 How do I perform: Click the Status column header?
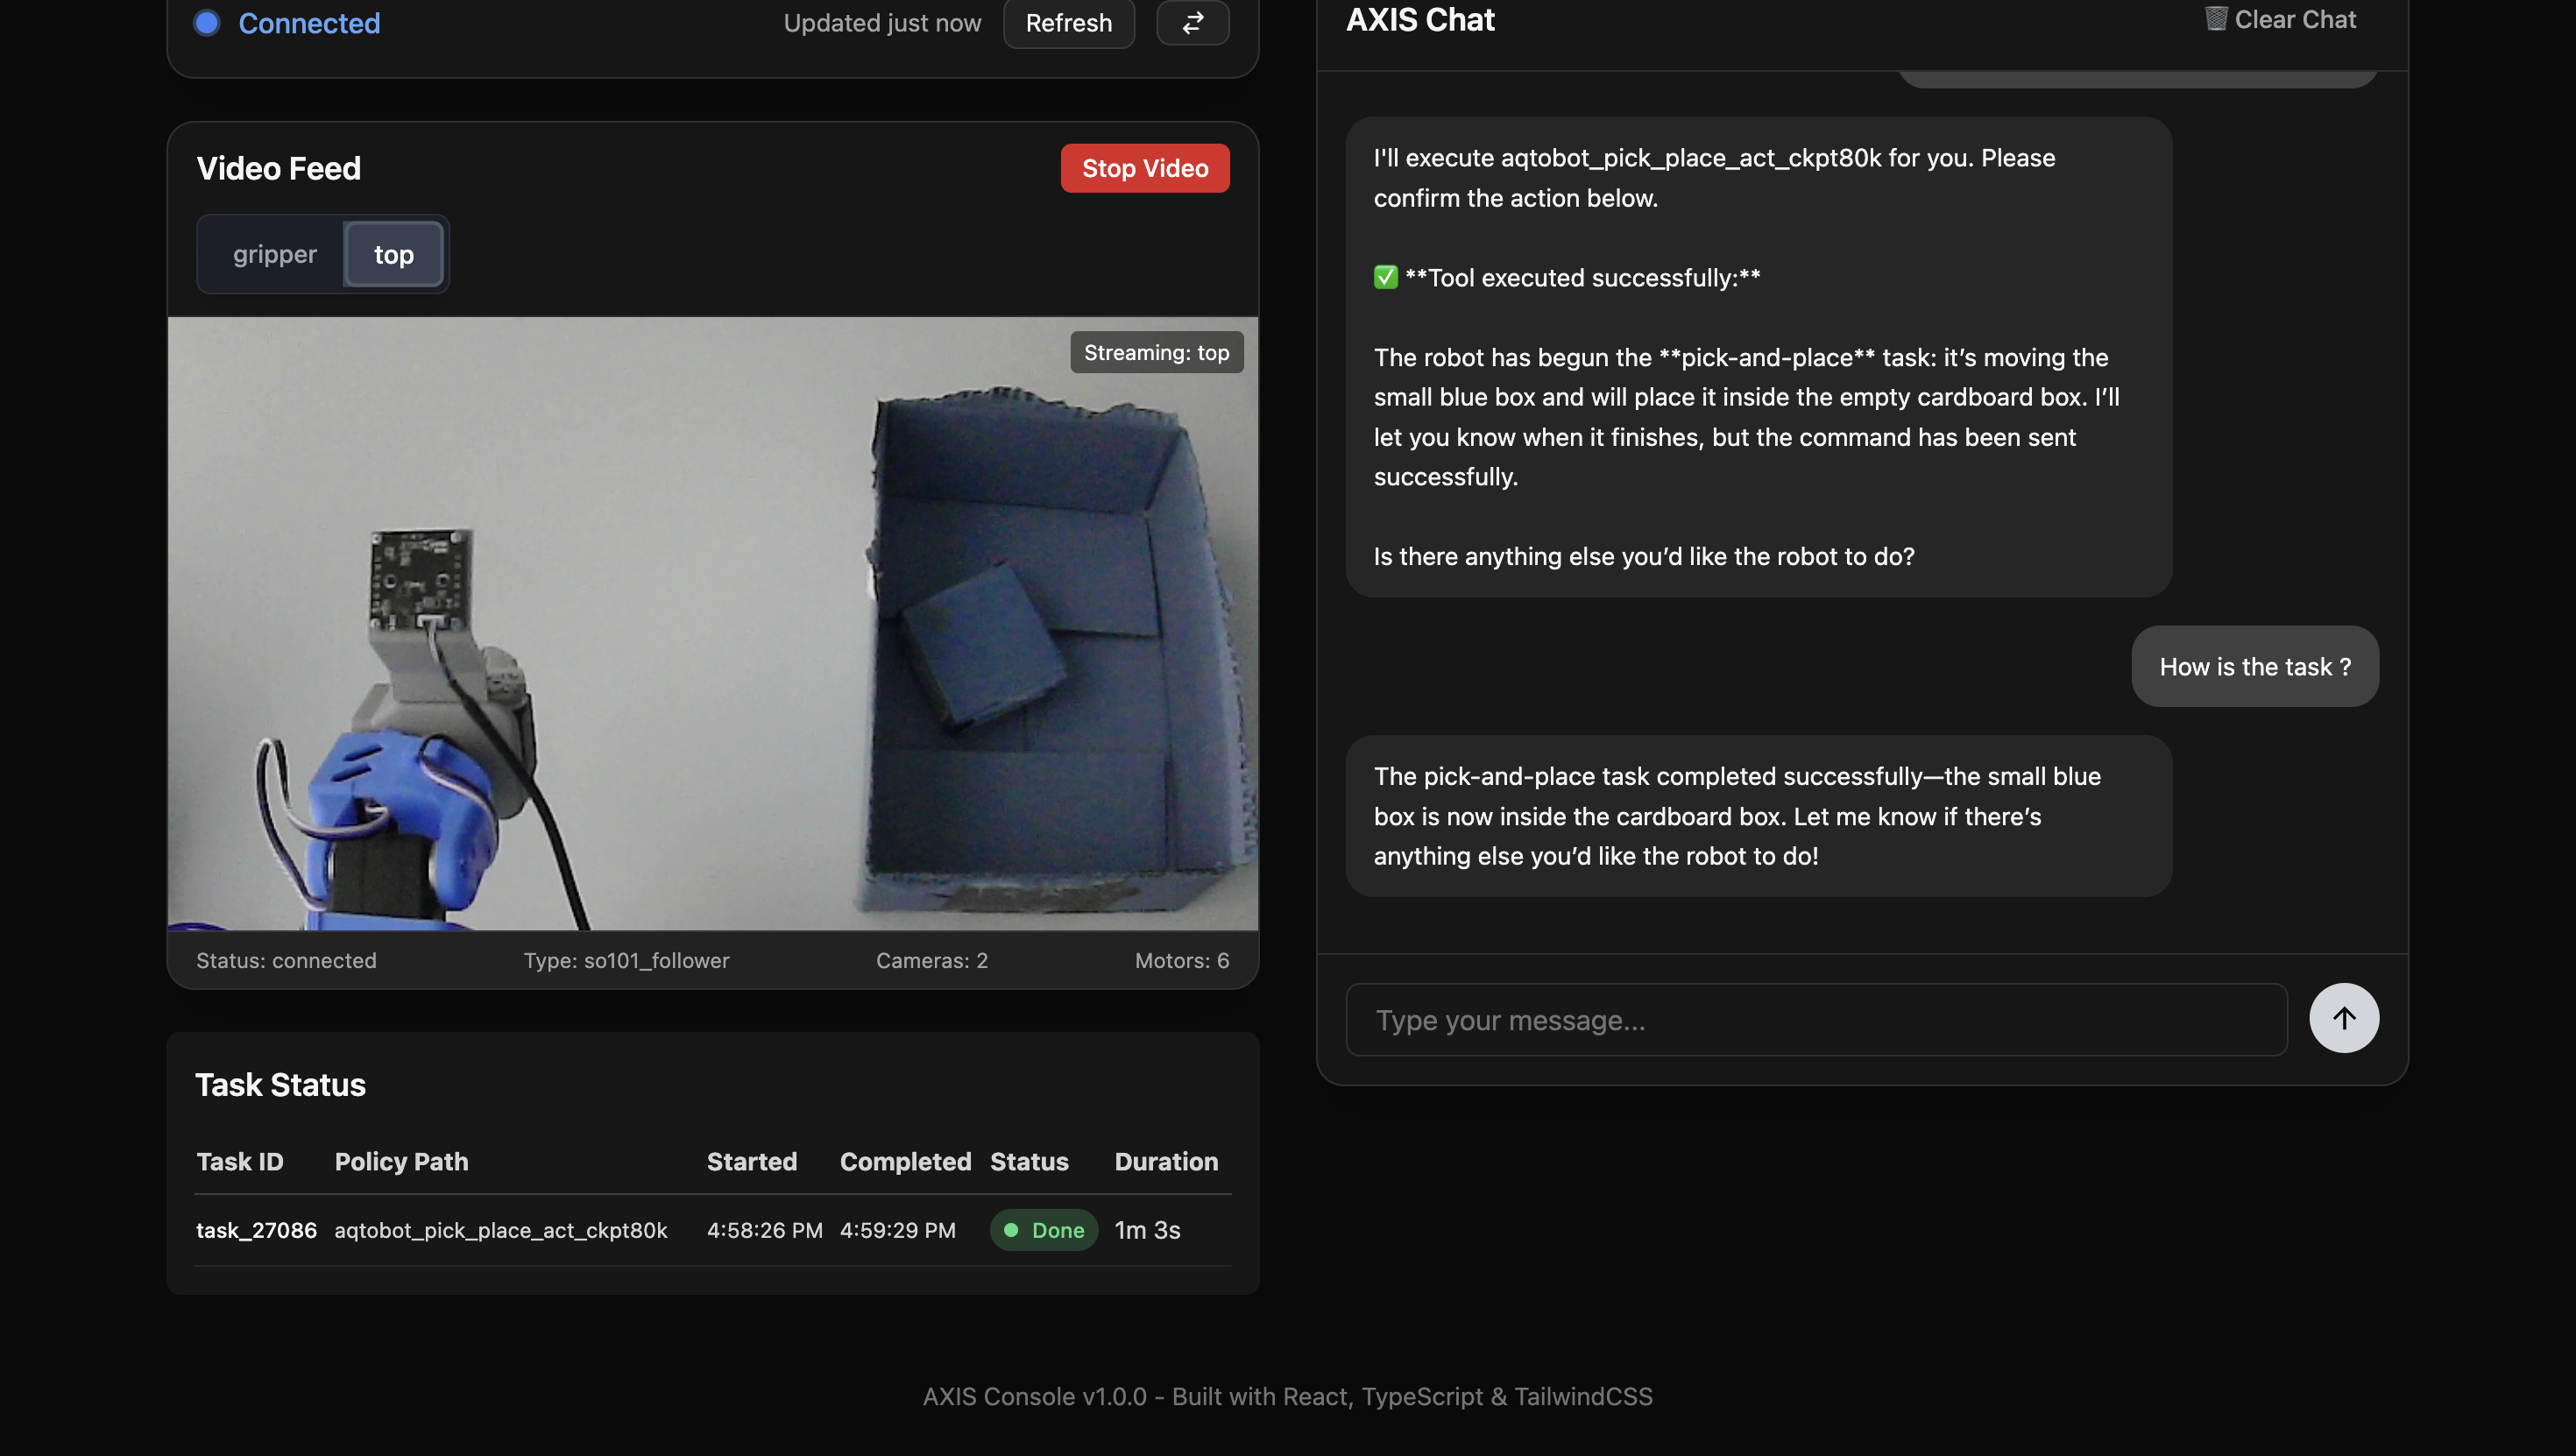click(1028, 1161)
